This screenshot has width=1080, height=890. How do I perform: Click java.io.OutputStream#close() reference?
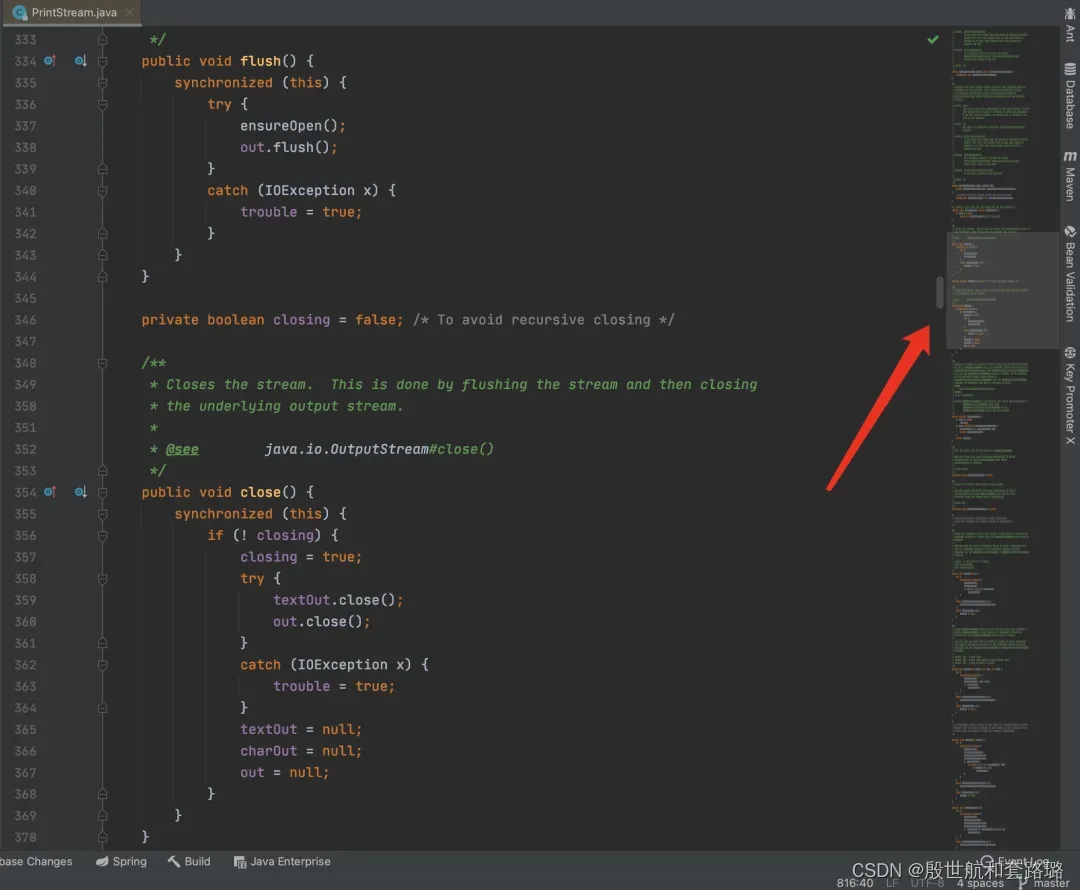pos(379,449)
